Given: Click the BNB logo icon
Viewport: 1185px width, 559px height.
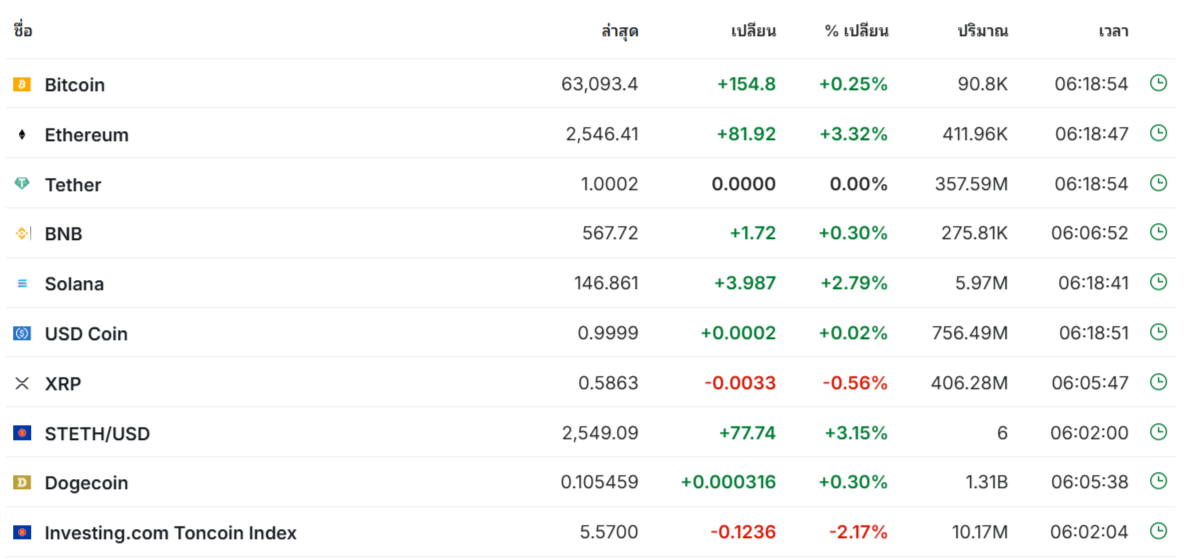Looking at the screenshot, I should tap(22, 234).
